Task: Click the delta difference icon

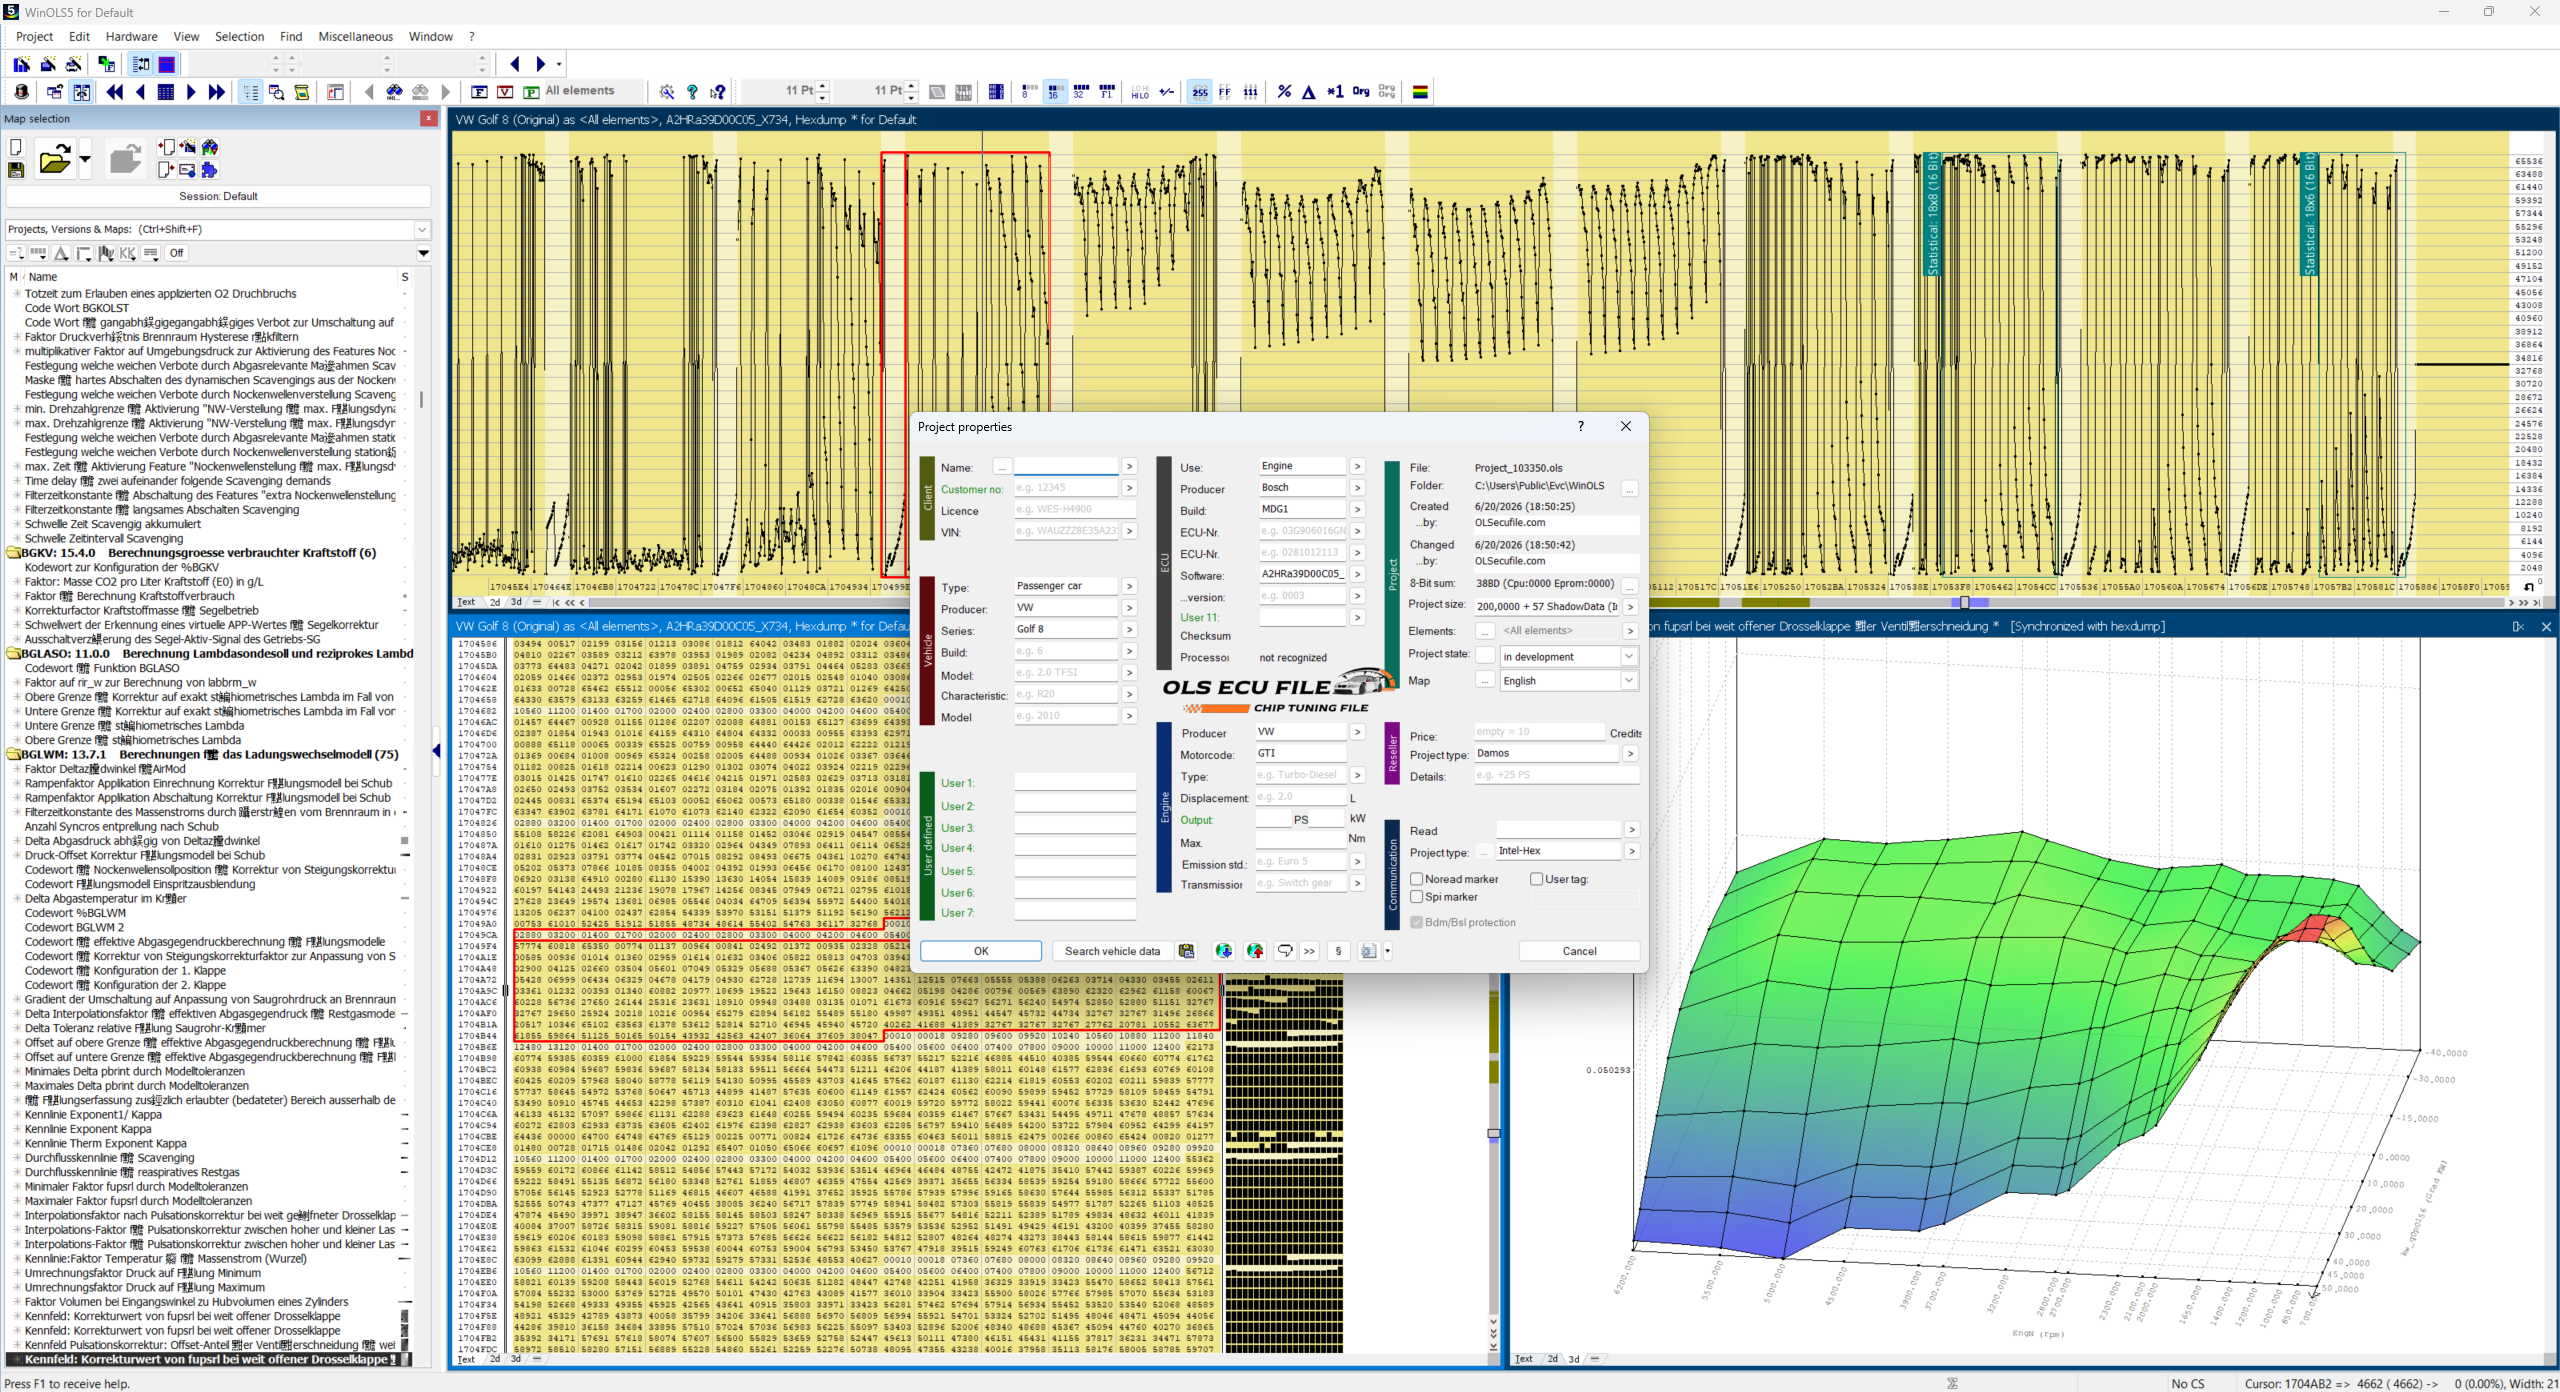Action: (x=1309, y=92)
